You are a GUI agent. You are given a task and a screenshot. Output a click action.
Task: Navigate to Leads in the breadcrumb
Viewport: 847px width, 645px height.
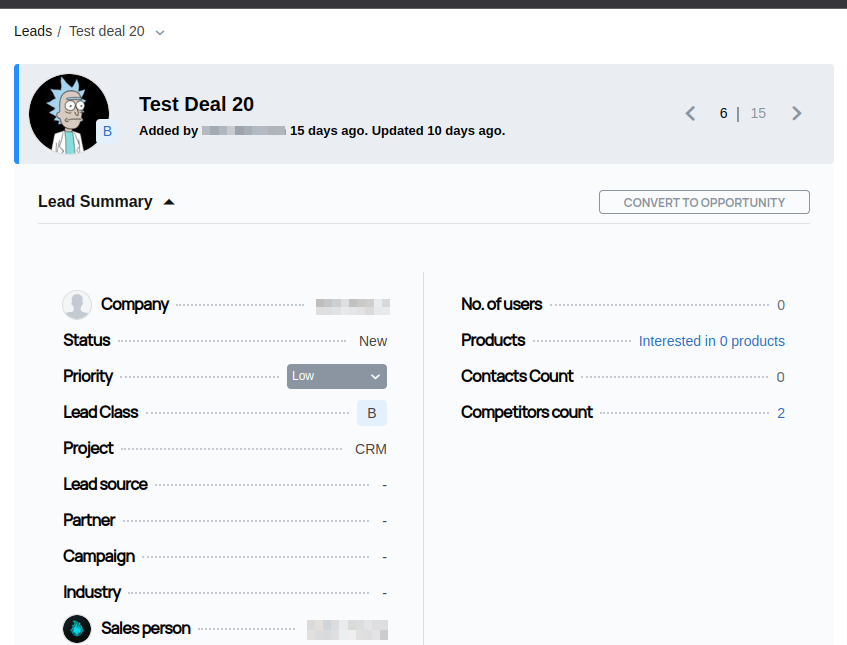coord(33,31)
